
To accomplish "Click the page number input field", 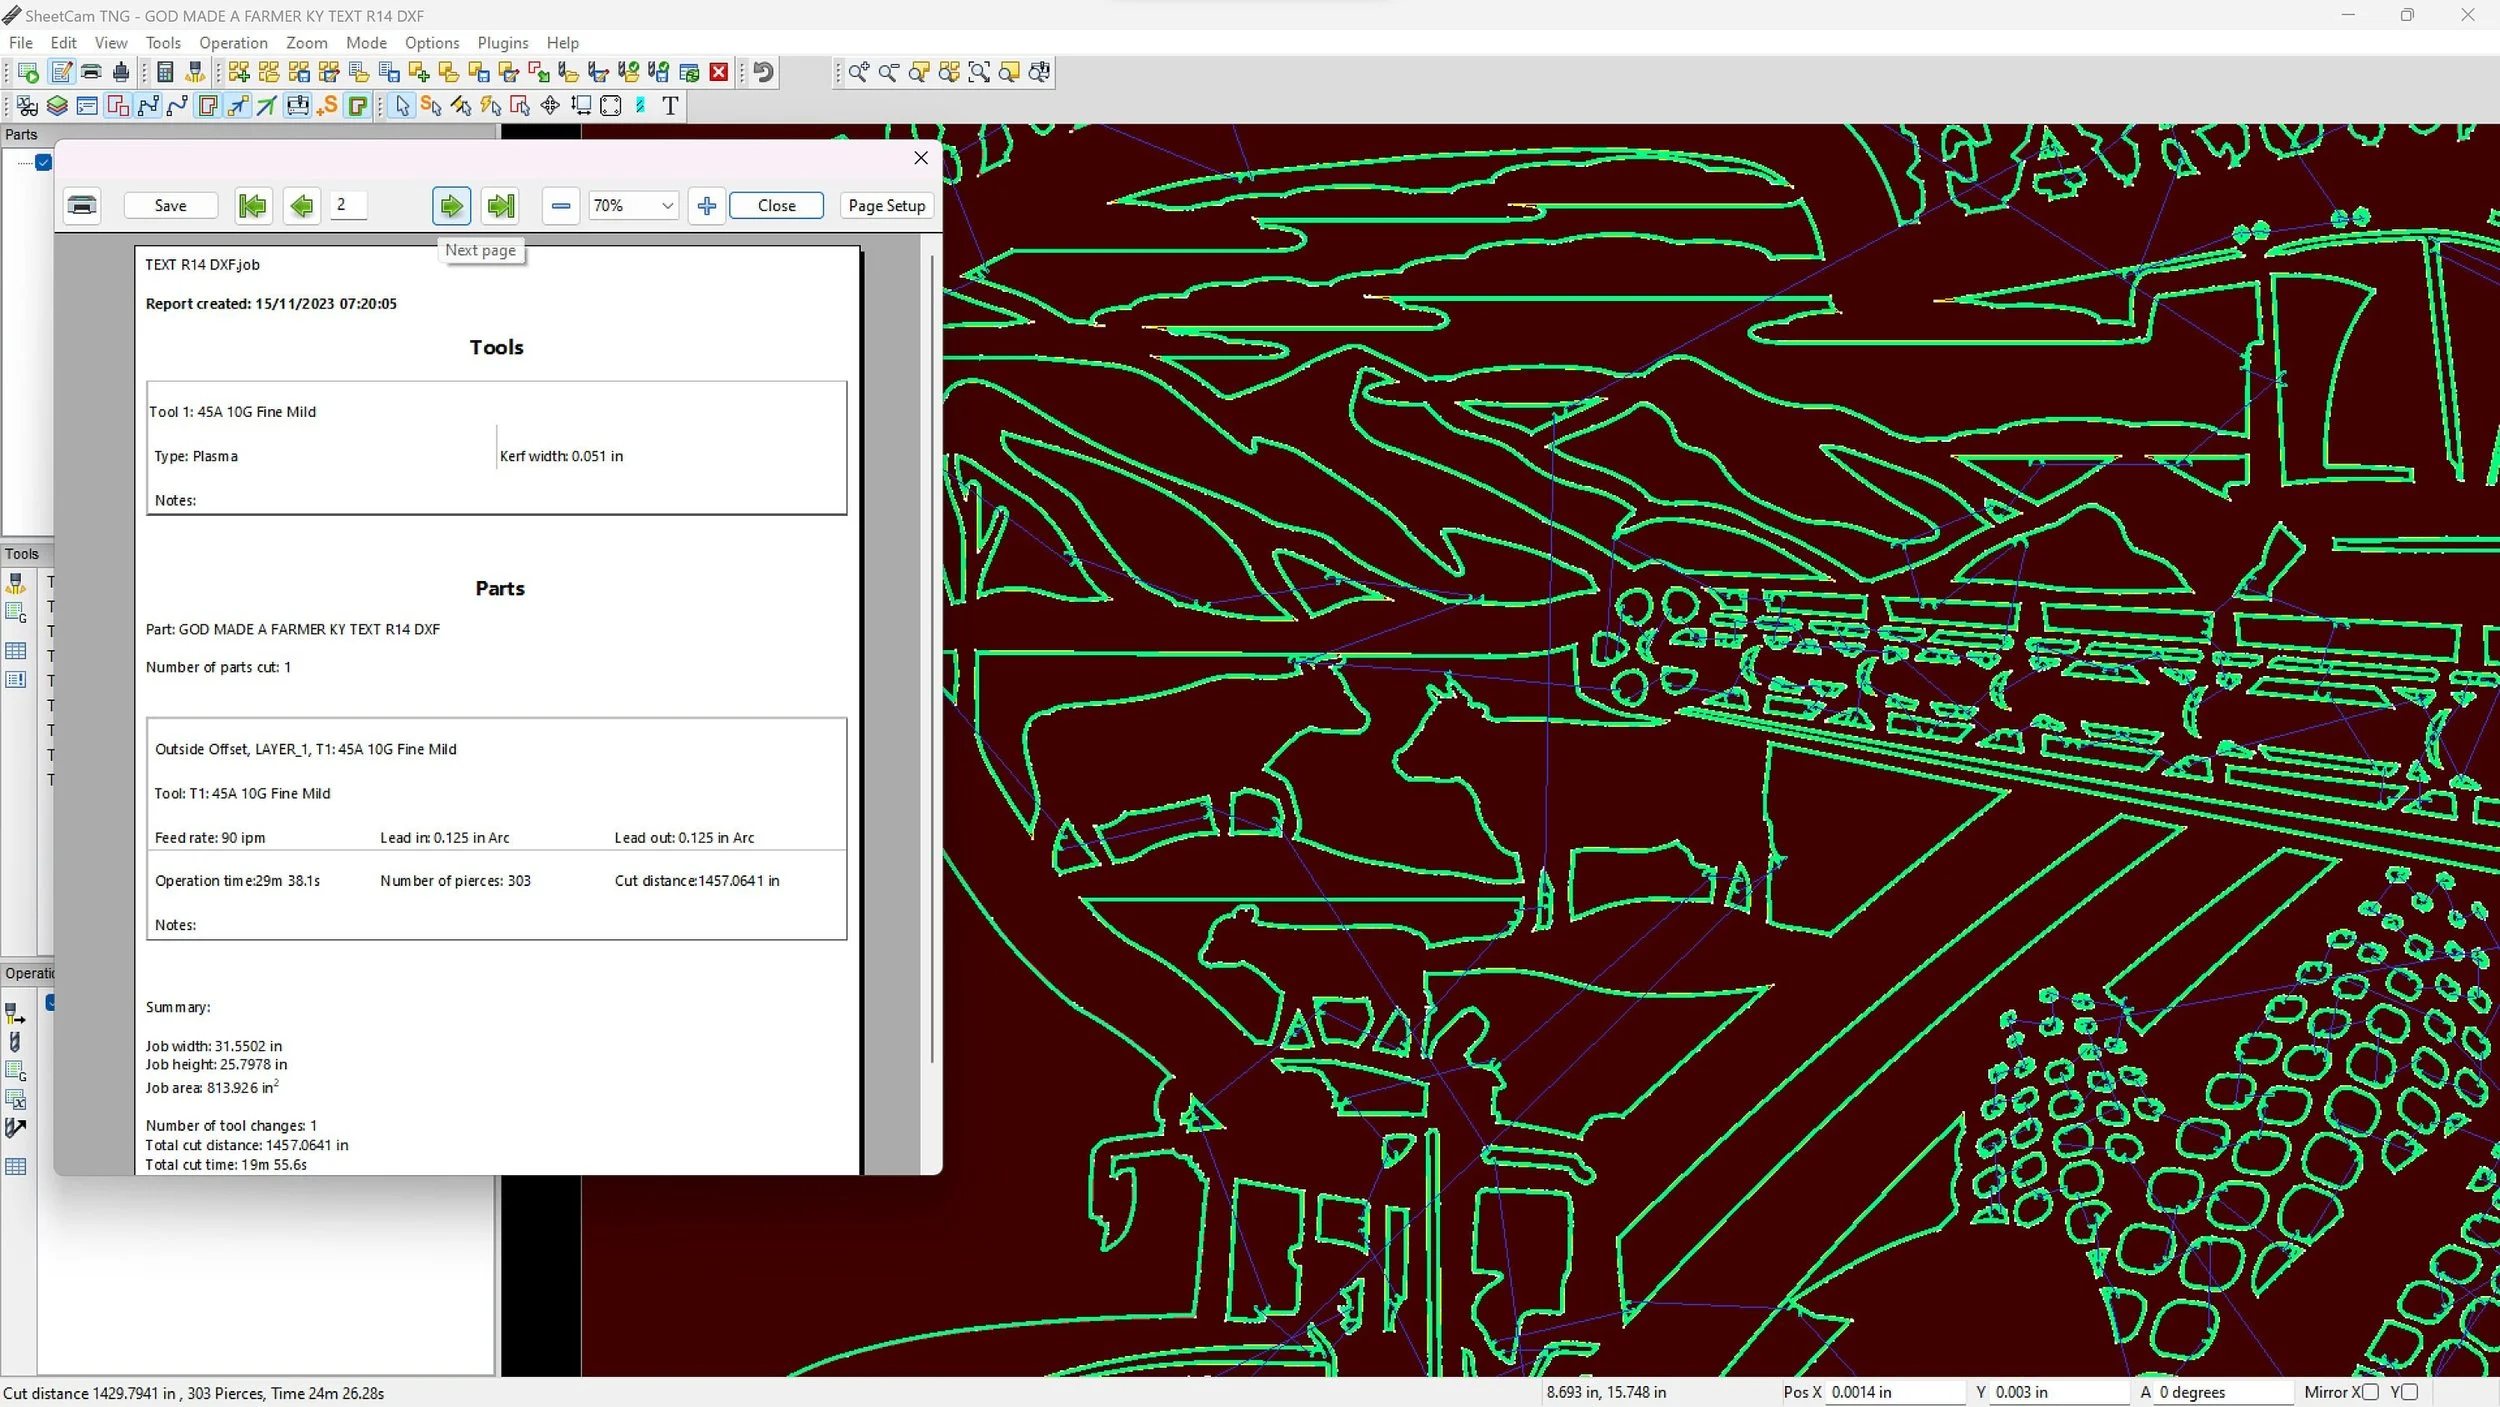I will 348,205.
